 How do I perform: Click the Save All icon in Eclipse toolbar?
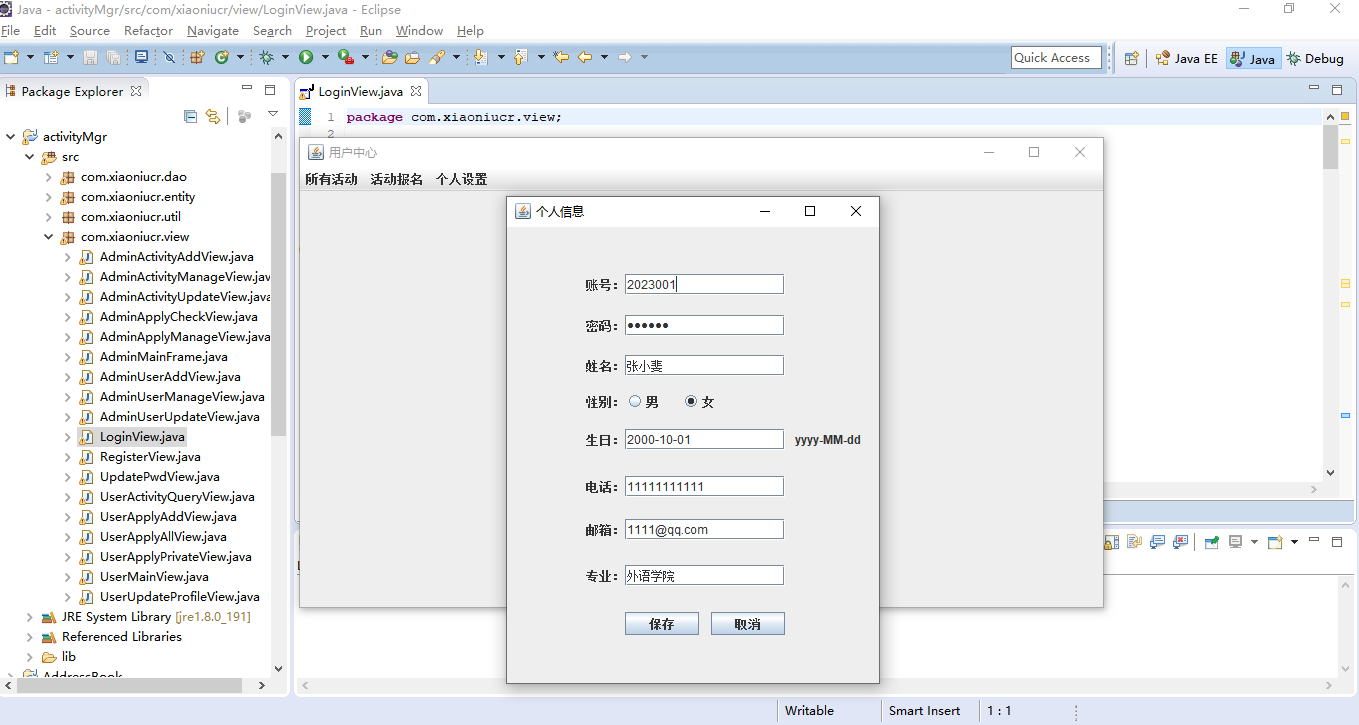pos(114,58)
